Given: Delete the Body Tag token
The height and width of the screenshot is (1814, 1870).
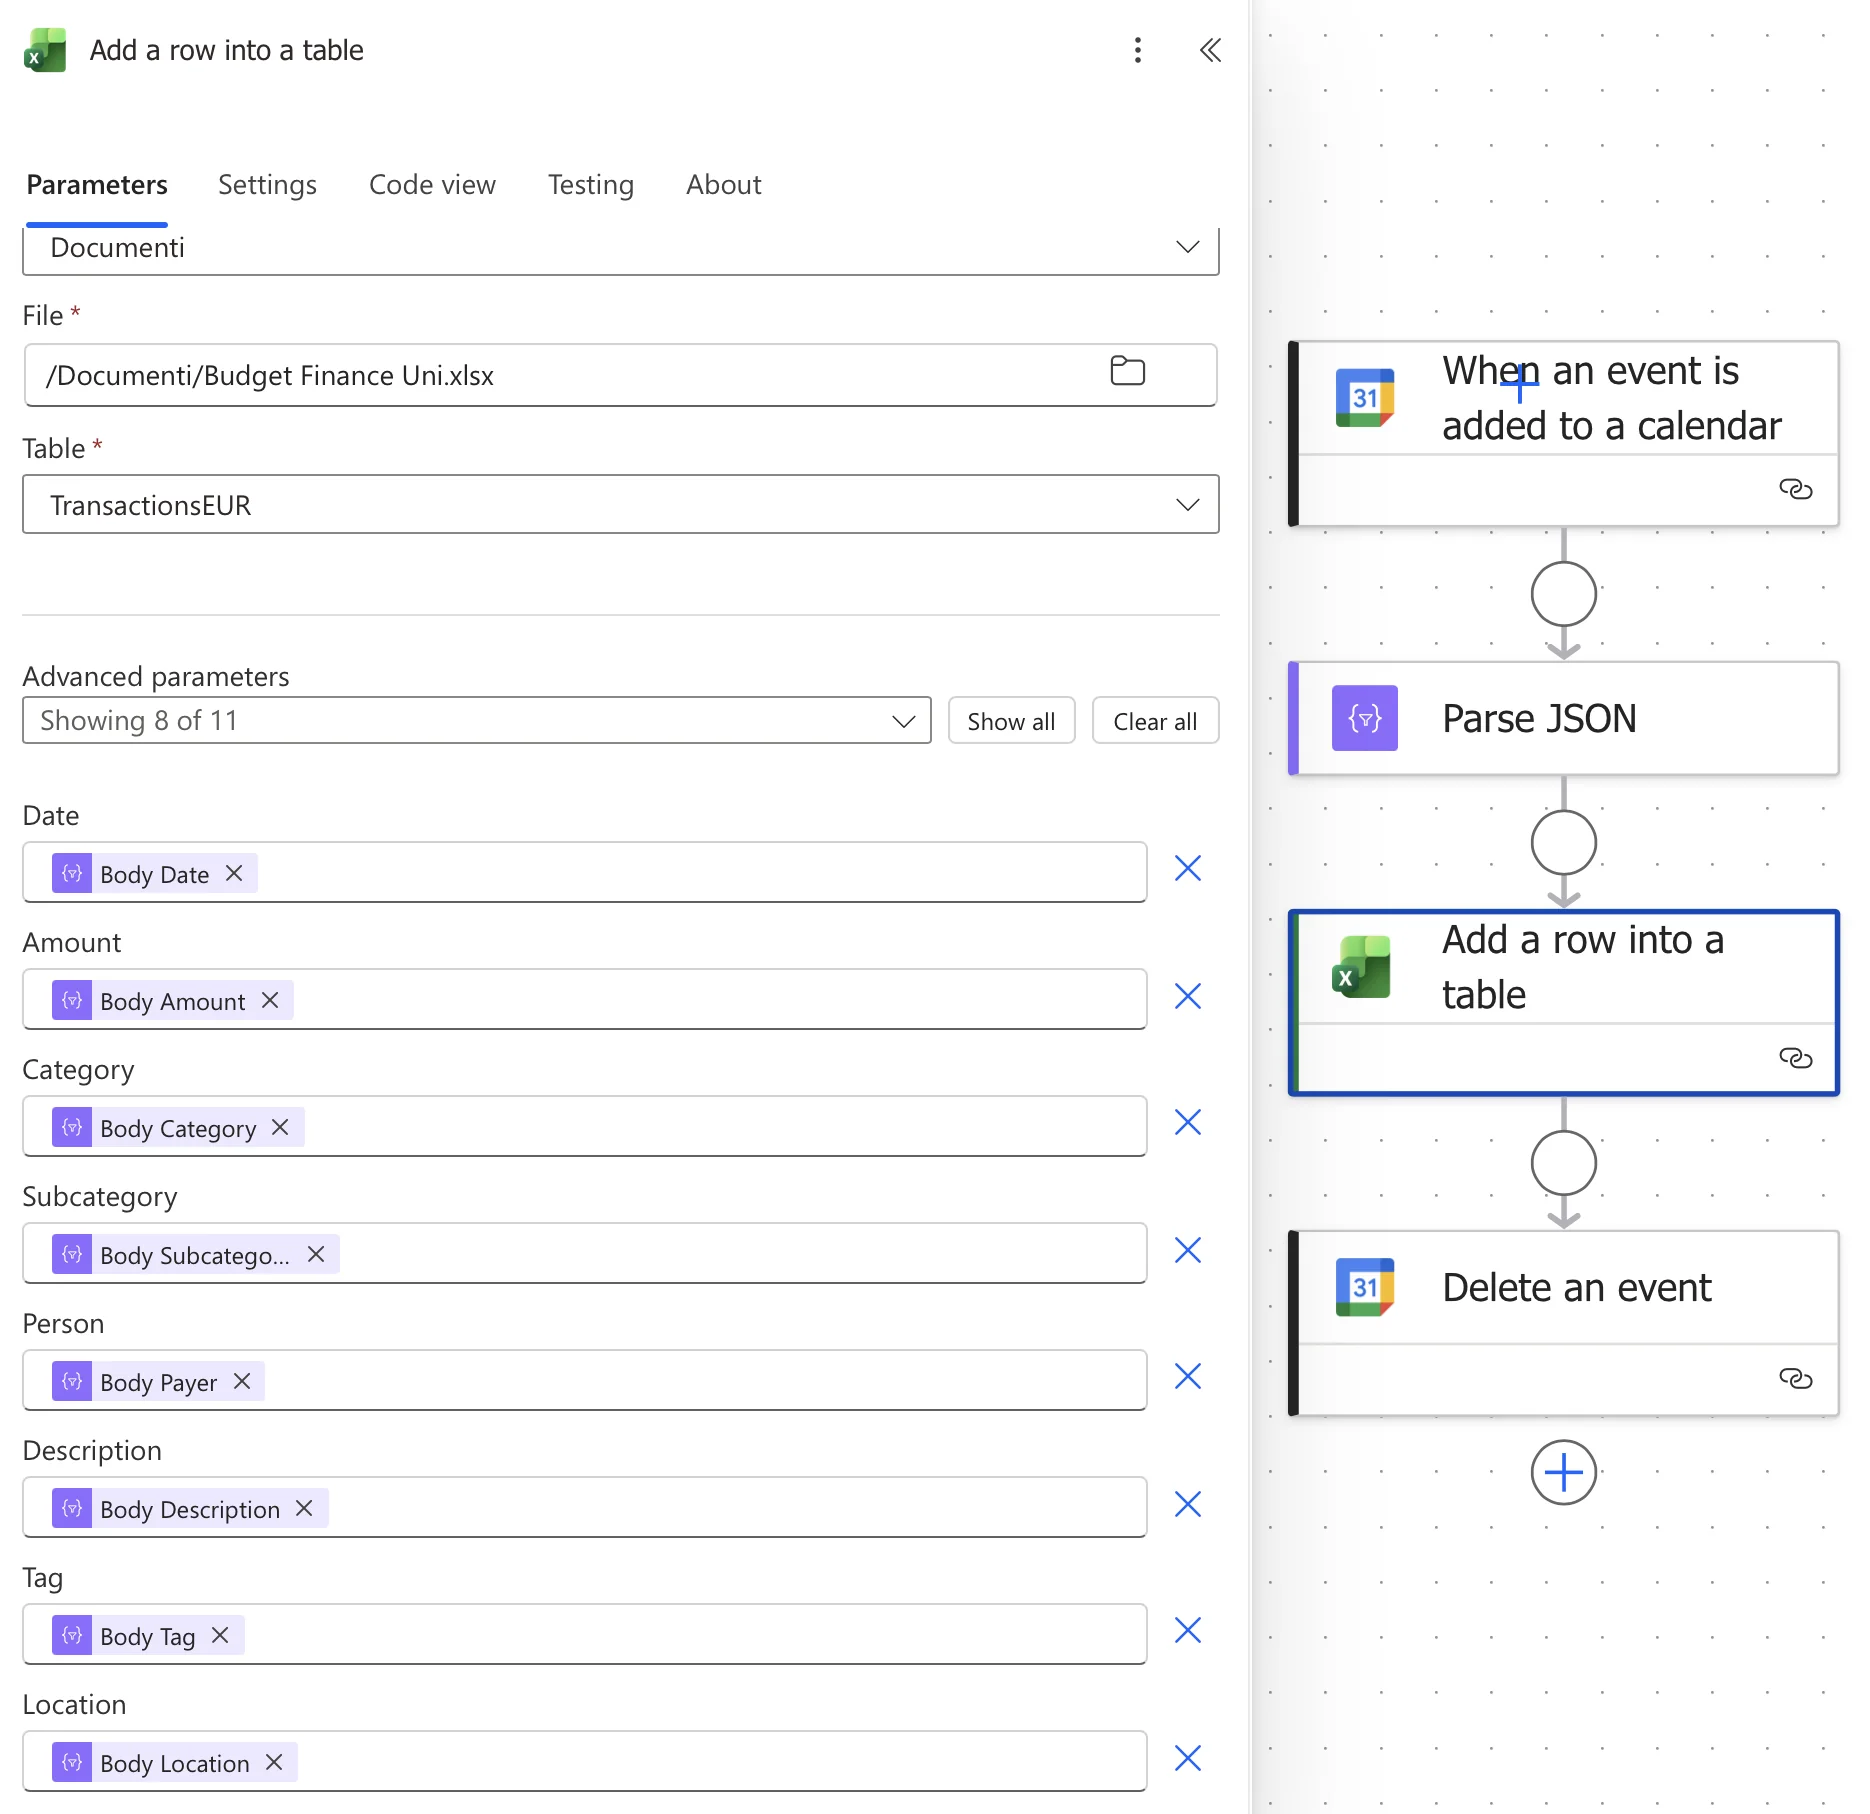Looking at the screenshot, I should point(220,1635).
